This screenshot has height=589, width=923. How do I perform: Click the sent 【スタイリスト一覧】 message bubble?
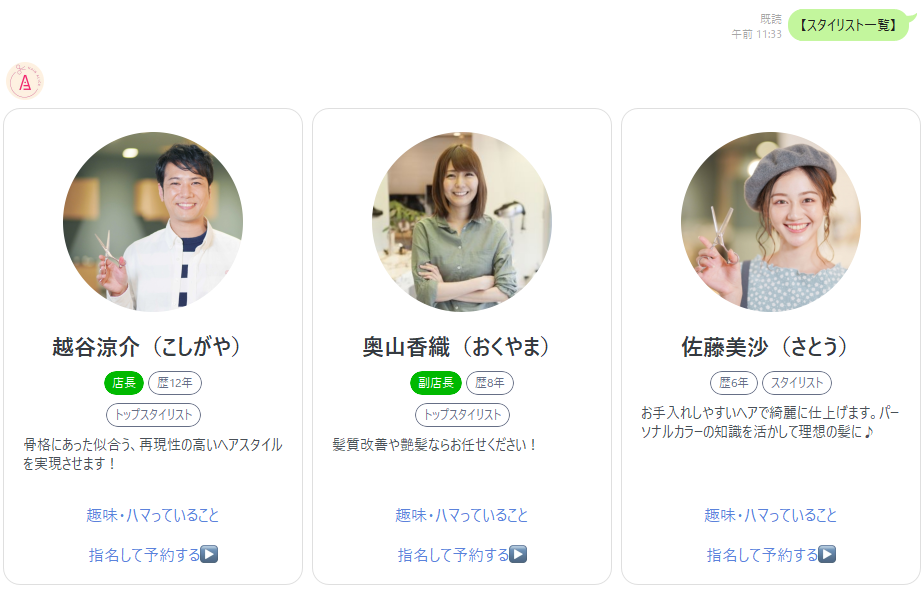pyautogui.click(x=851, y=25)
